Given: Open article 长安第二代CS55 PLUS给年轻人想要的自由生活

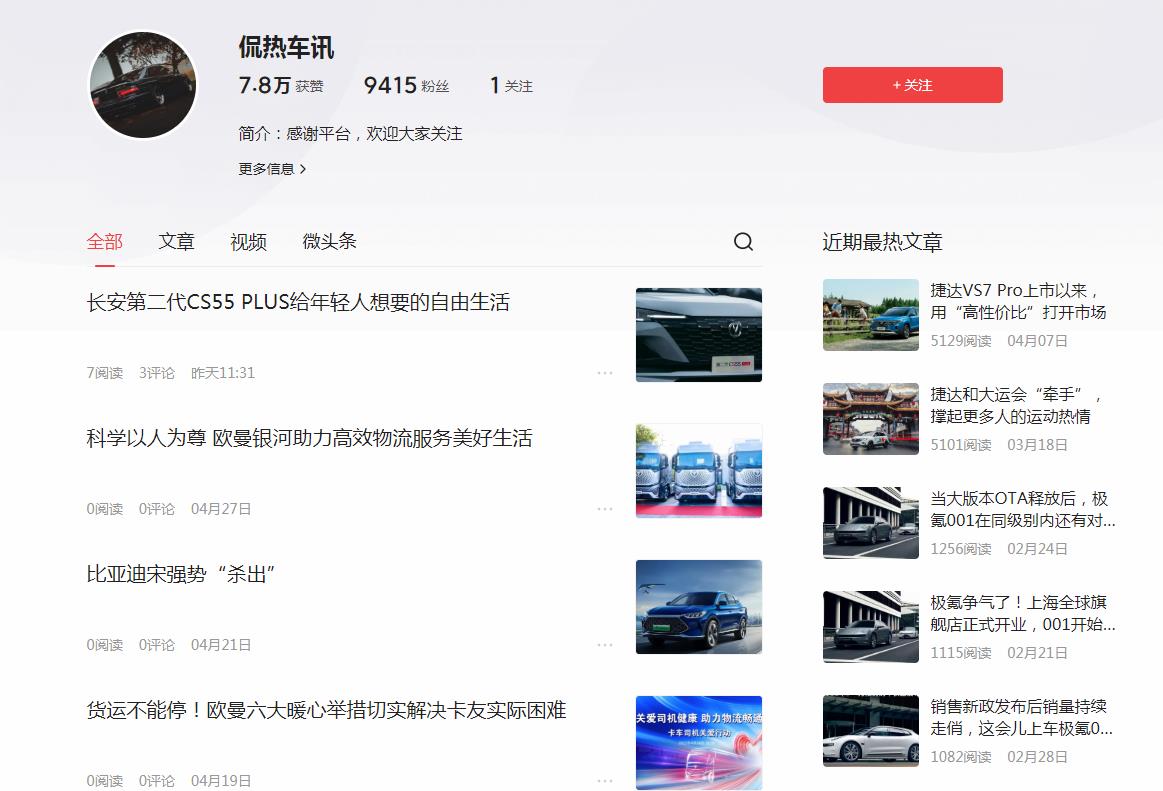Looking at the screenshot, I should click(x=298, y=302).
